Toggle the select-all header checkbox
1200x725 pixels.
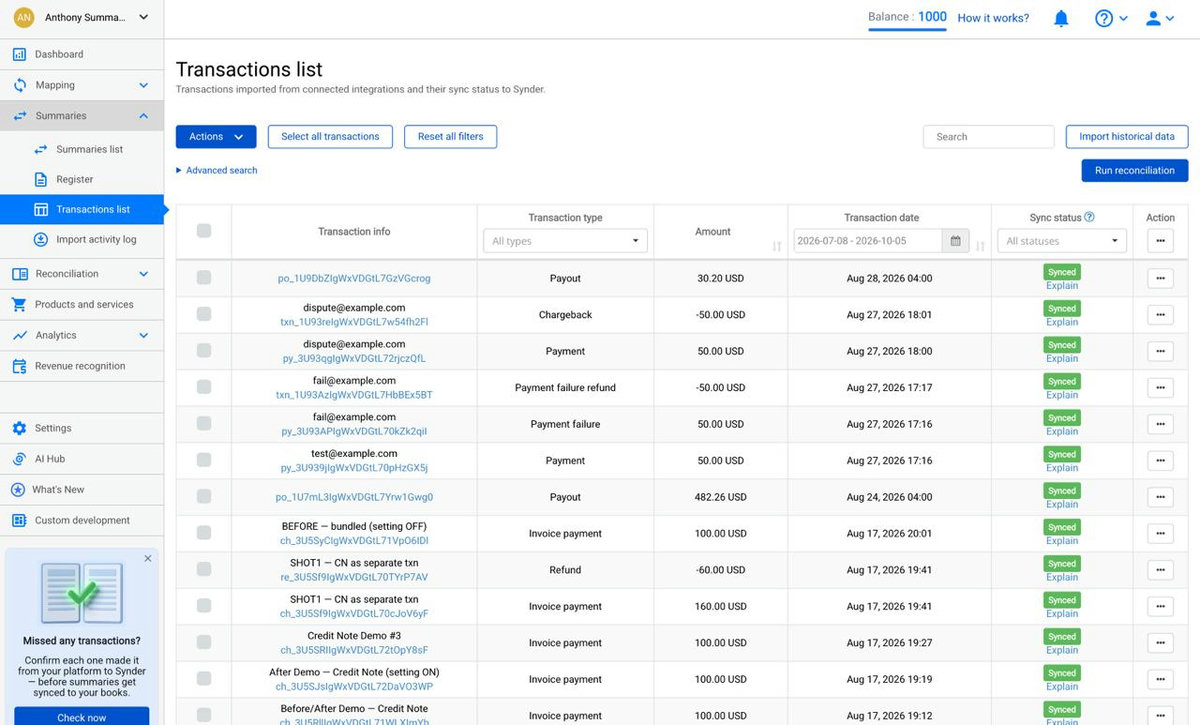coord(204,231)
